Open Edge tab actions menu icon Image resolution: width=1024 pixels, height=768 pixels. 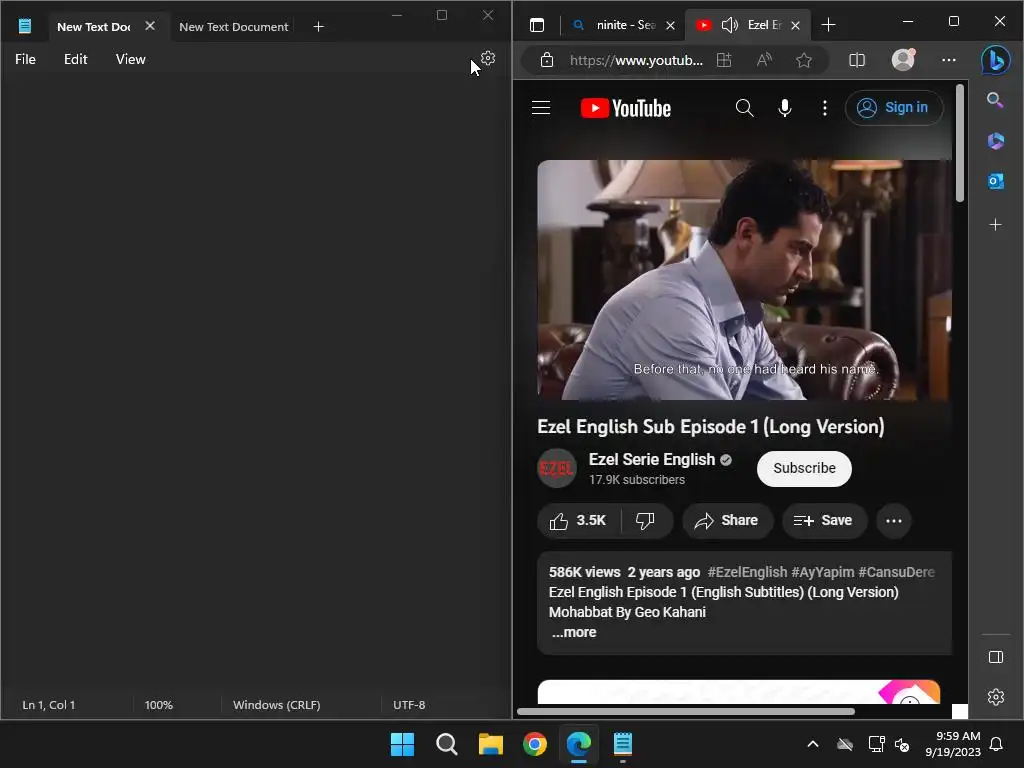(537, 25)
